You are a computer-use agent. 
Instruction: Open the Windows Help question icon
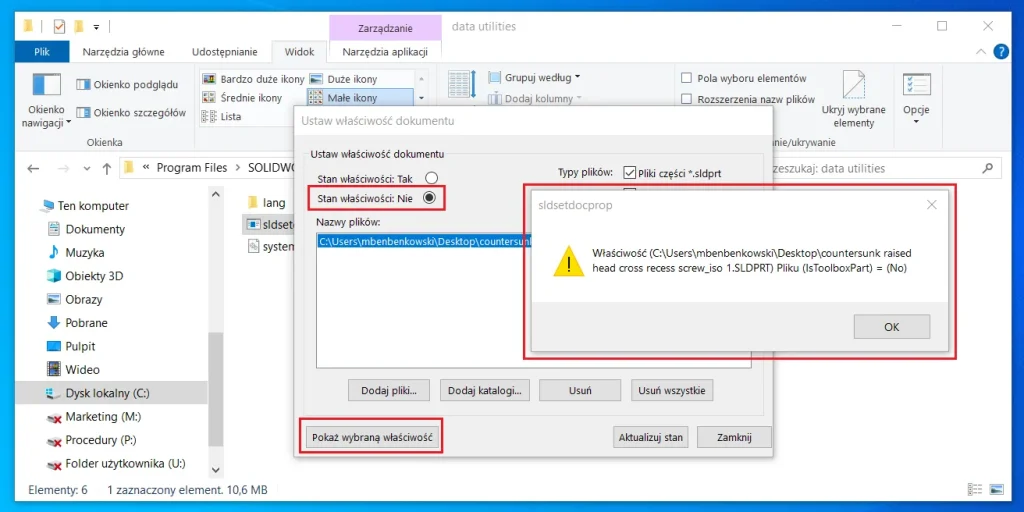click(1000, 52)
